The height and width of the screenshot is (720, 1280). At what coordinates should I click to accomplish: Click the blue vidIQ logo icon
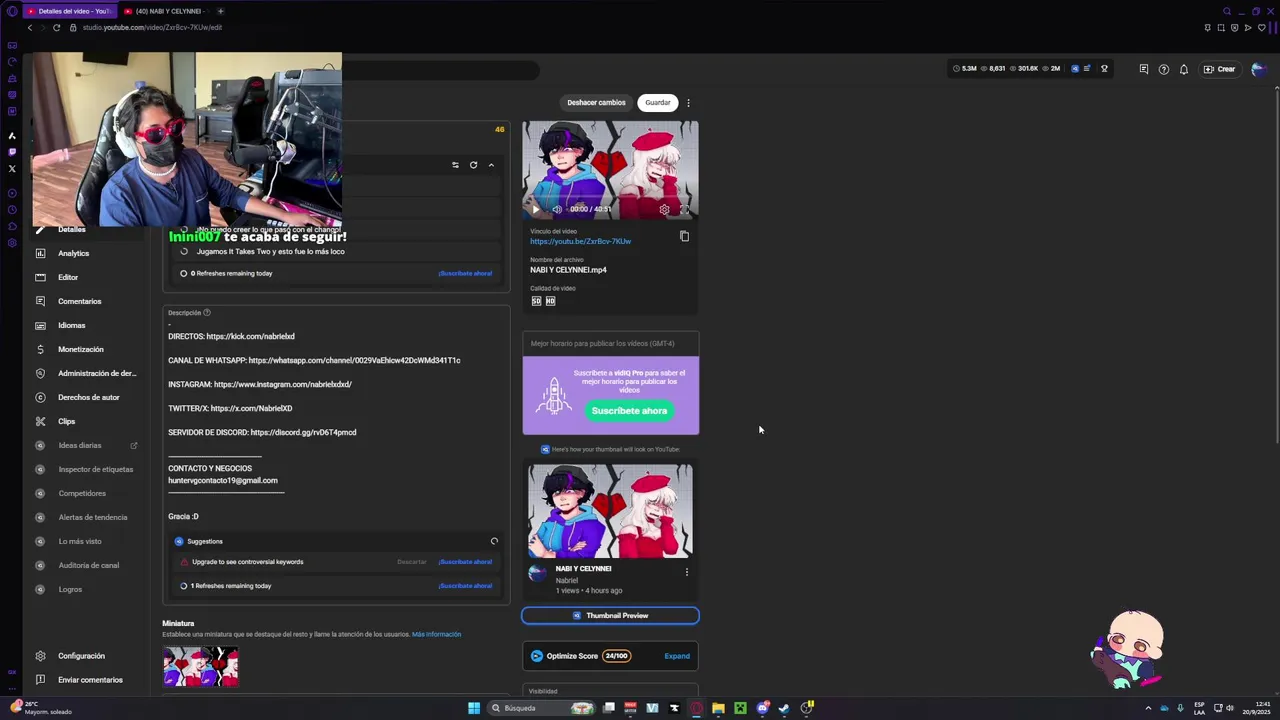tap(1075, 69)
